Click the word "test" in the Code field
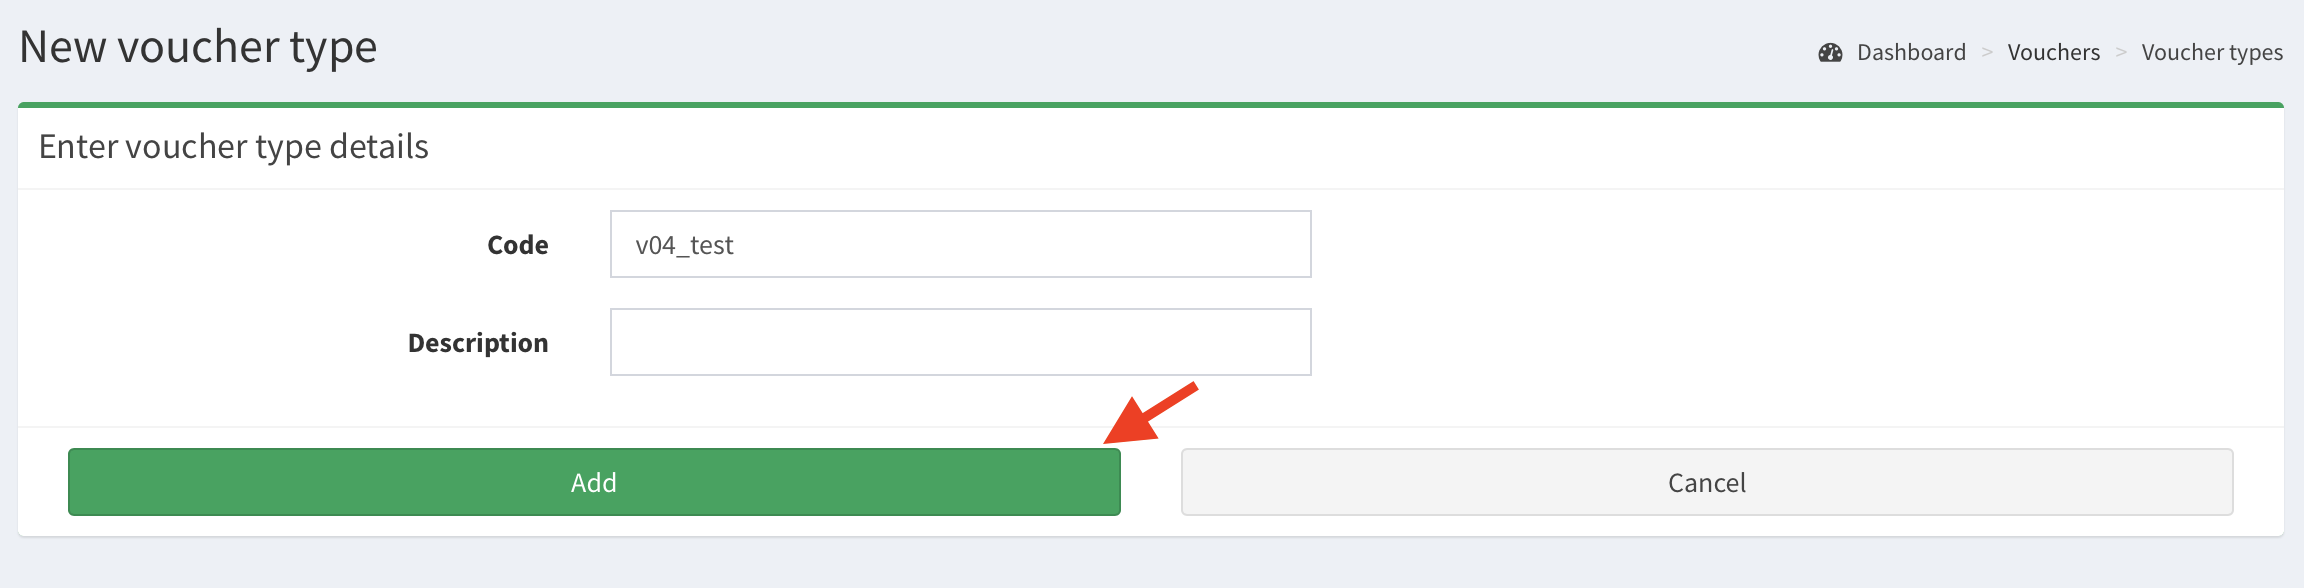The width and height of the screenshot is (2304, 588). pos(712,245)
